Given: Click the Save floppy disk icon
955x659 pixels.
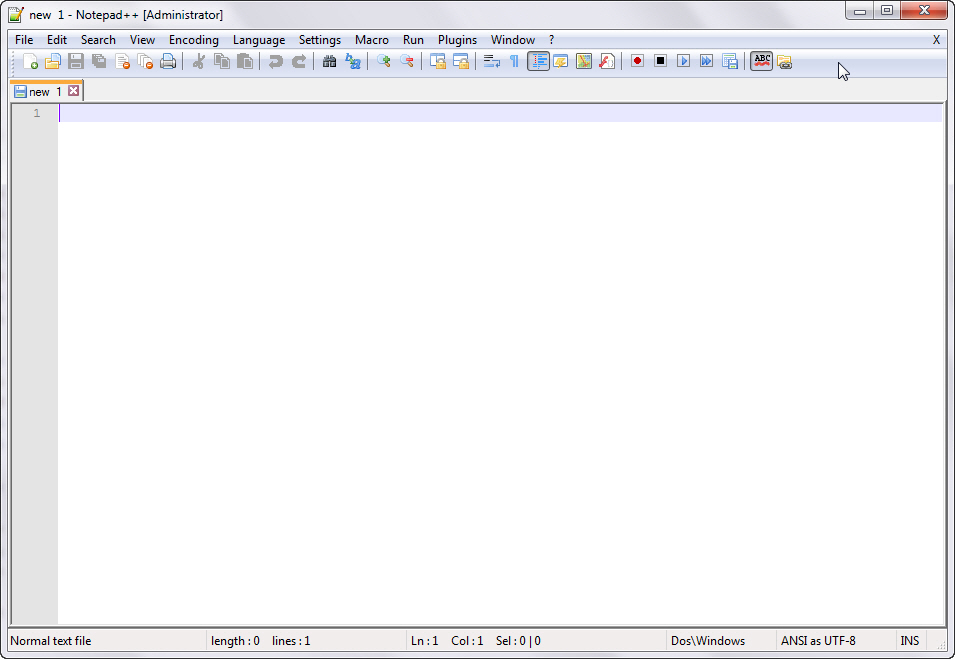Looking at the screenshot, I should pyautogui.click(x=76, y=62).
